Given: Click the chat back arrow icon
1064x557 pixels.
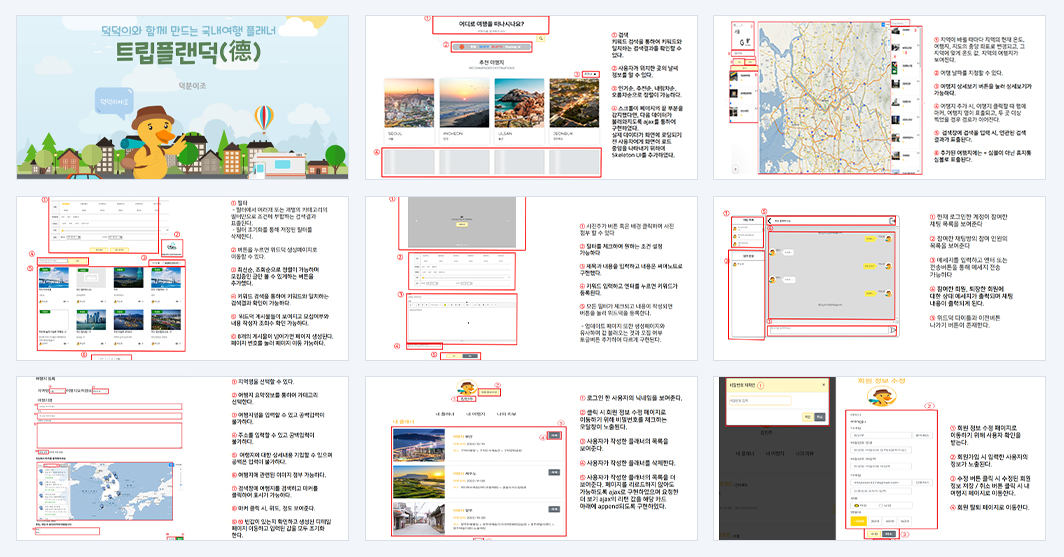Looking at the screenshot, I should click(770, 220).
